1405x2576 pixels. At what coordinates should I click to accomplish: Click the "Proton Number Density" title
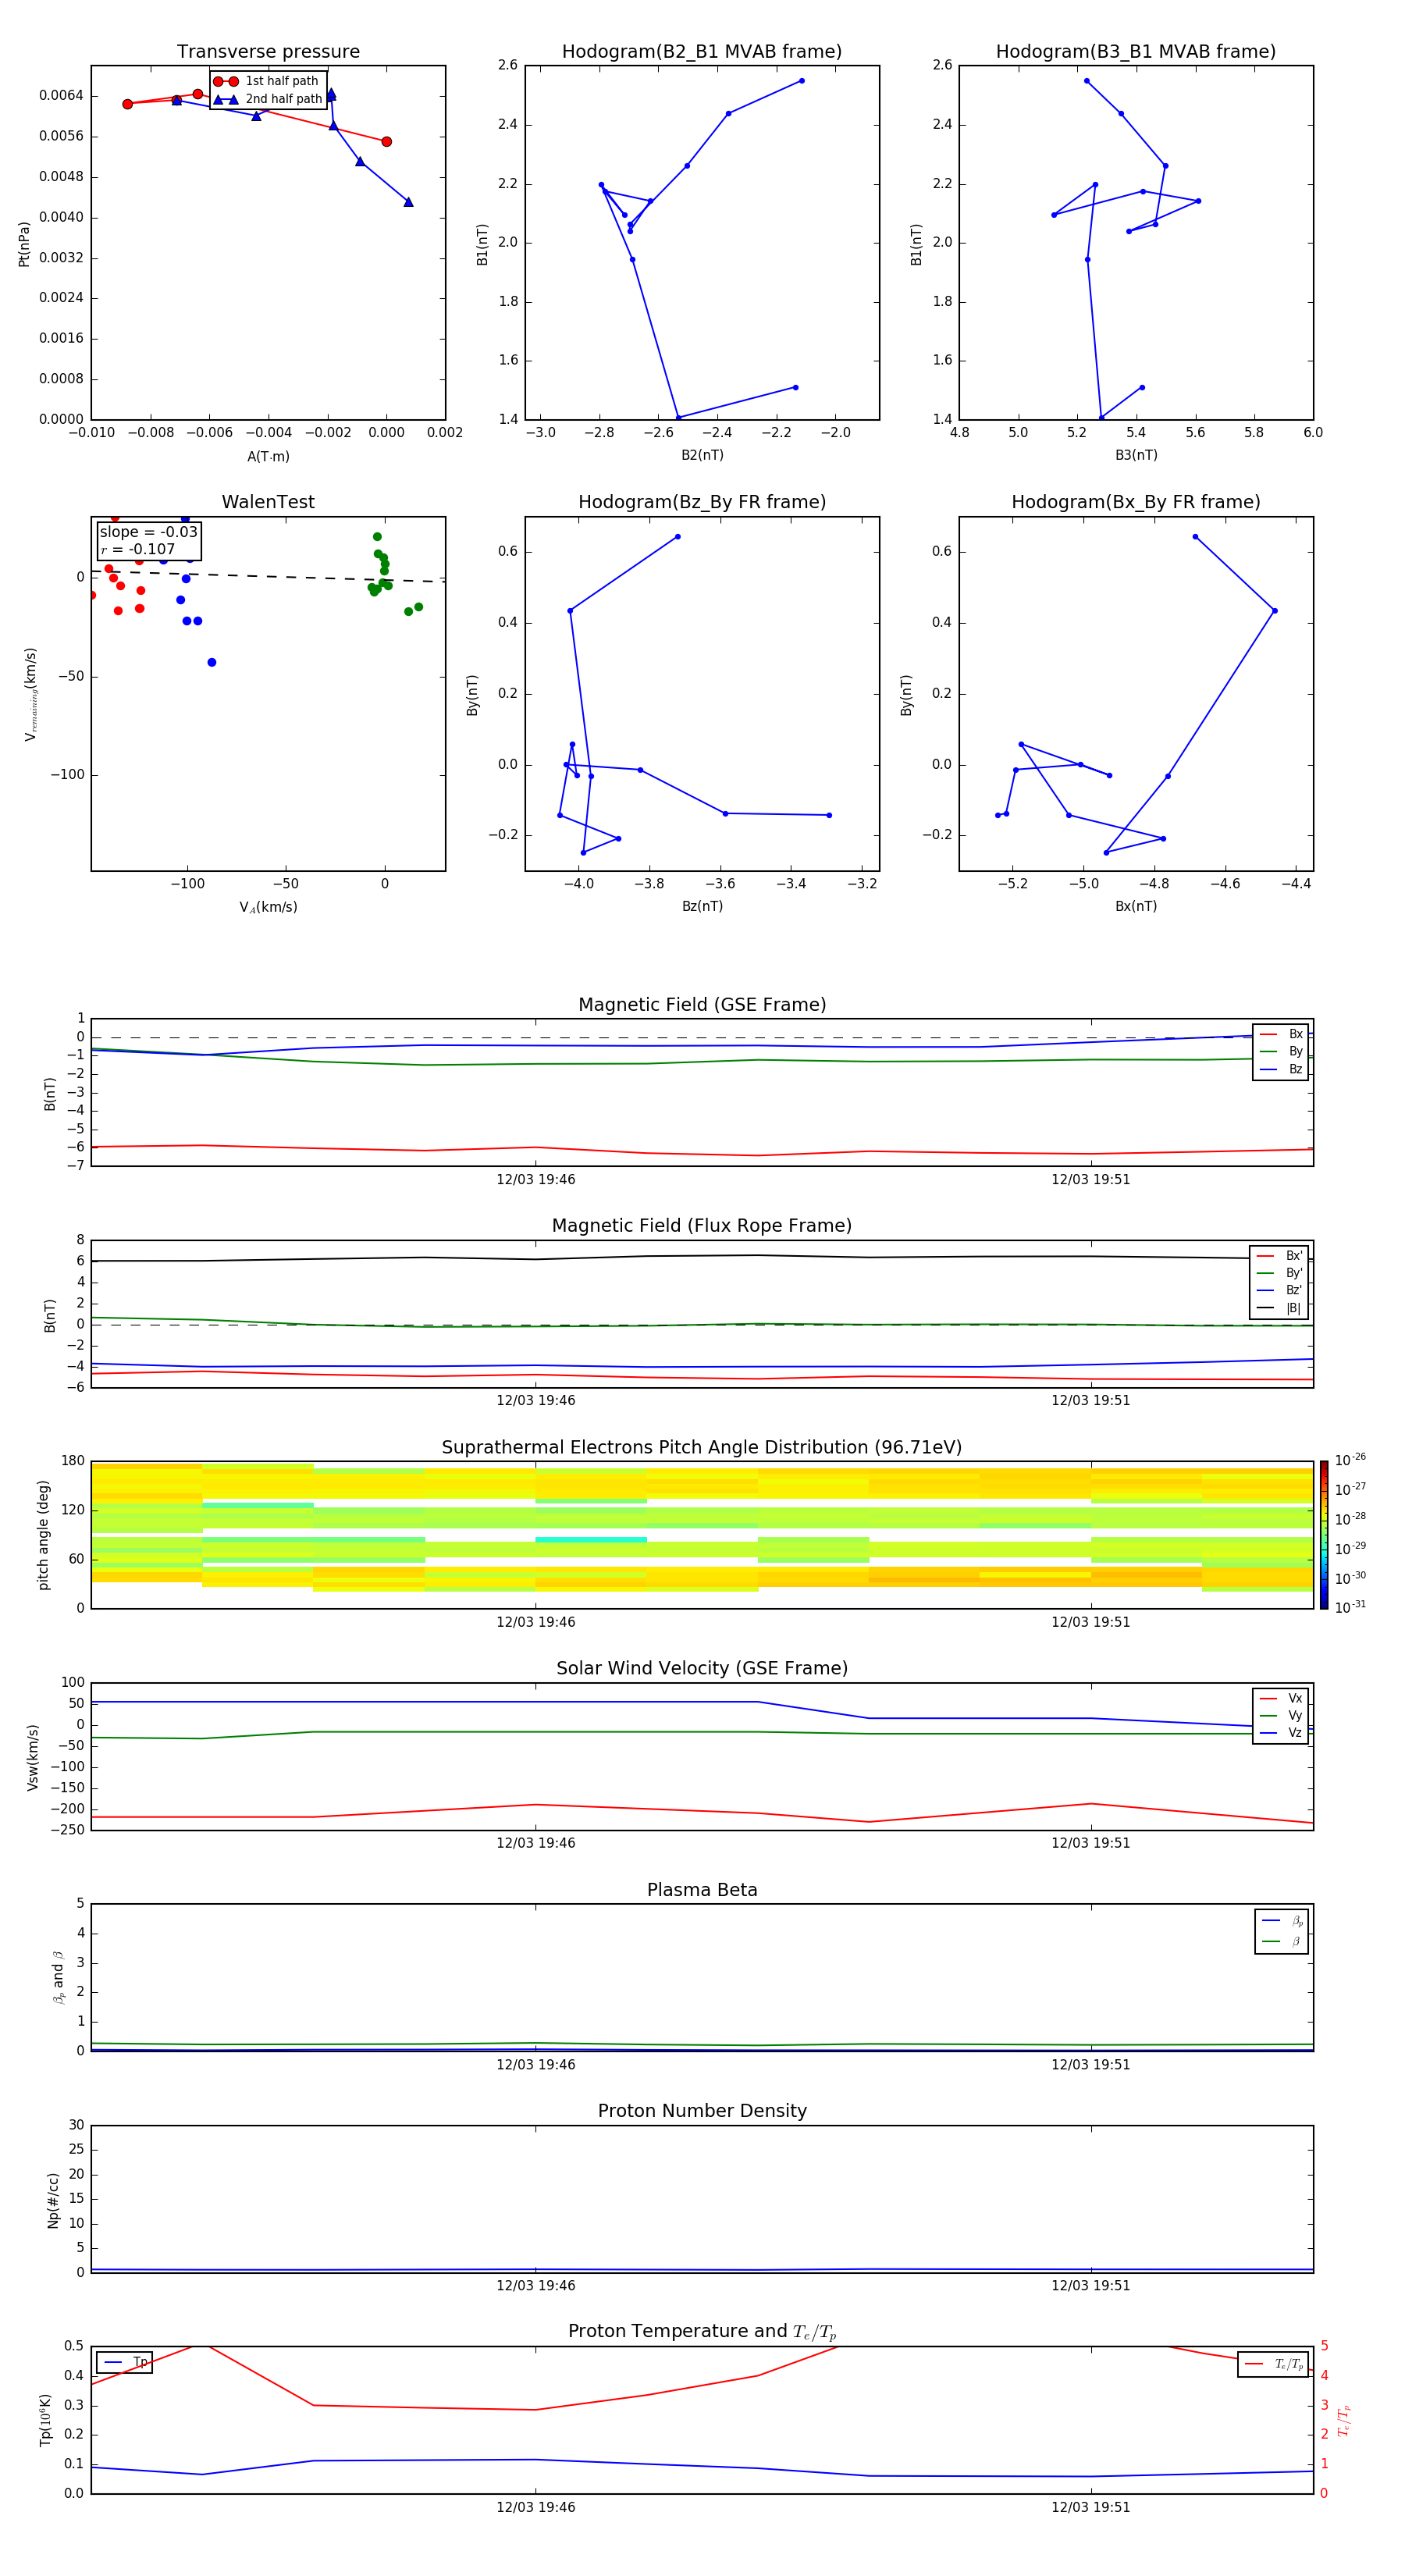pyautogui.click(x=702, y=2112)
